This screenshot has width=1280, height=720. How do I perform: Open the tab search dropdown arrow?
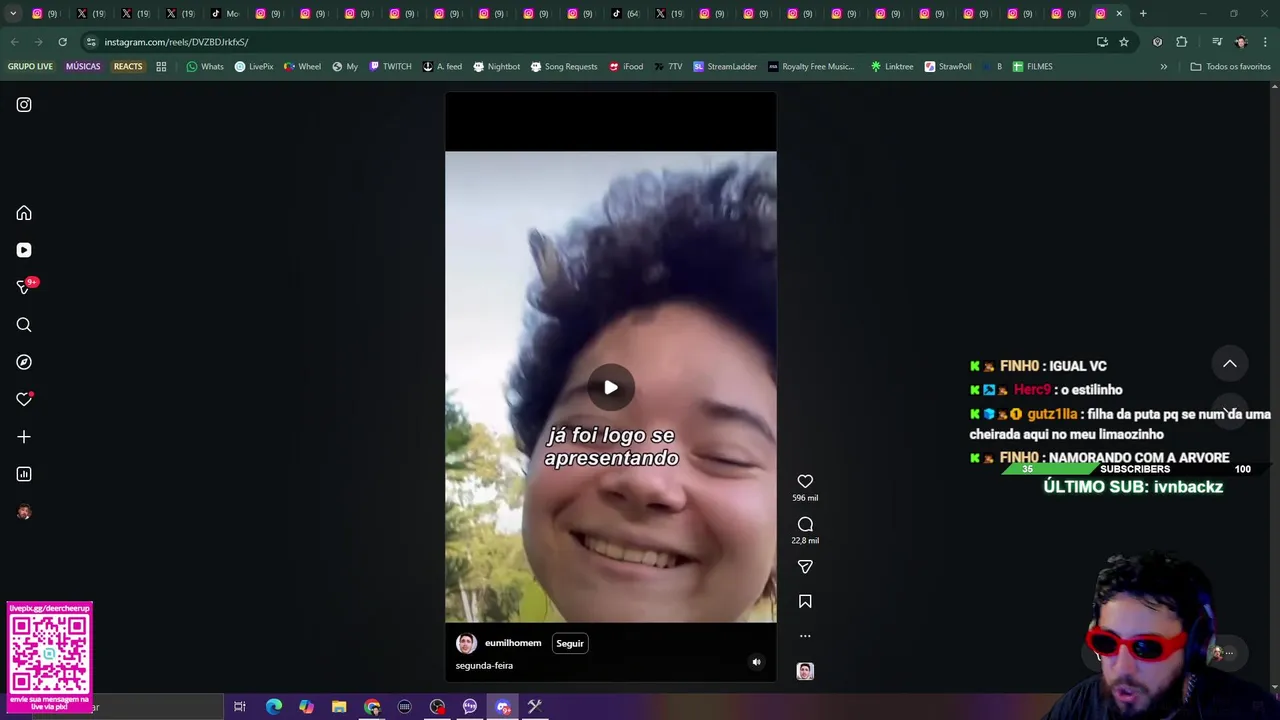click(x=13, y=14)
